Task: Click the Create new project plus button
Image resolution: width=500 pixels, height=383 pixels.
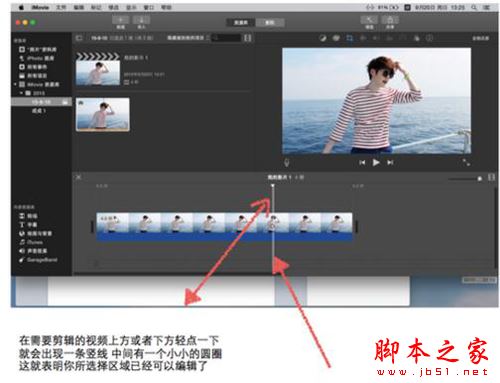Action: (x=121, y=20)
